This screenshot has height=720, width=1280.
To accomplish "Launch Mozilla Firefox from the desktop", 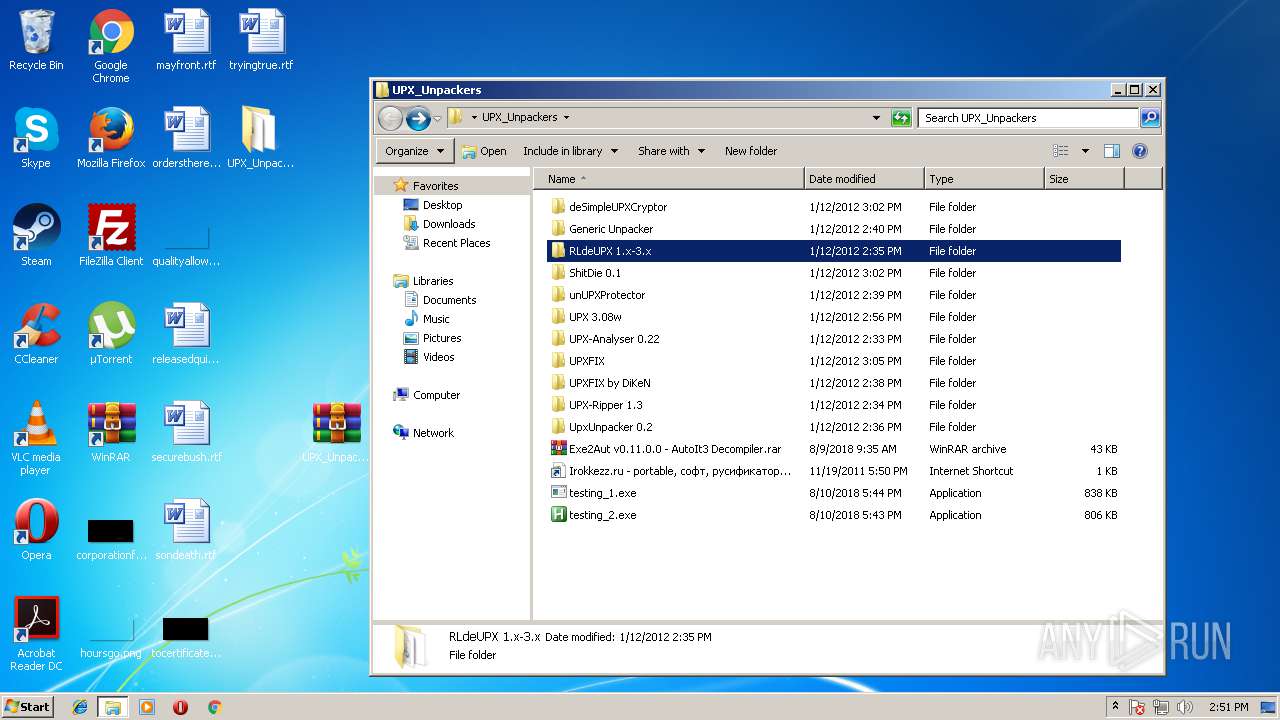I will coord(111,138).
